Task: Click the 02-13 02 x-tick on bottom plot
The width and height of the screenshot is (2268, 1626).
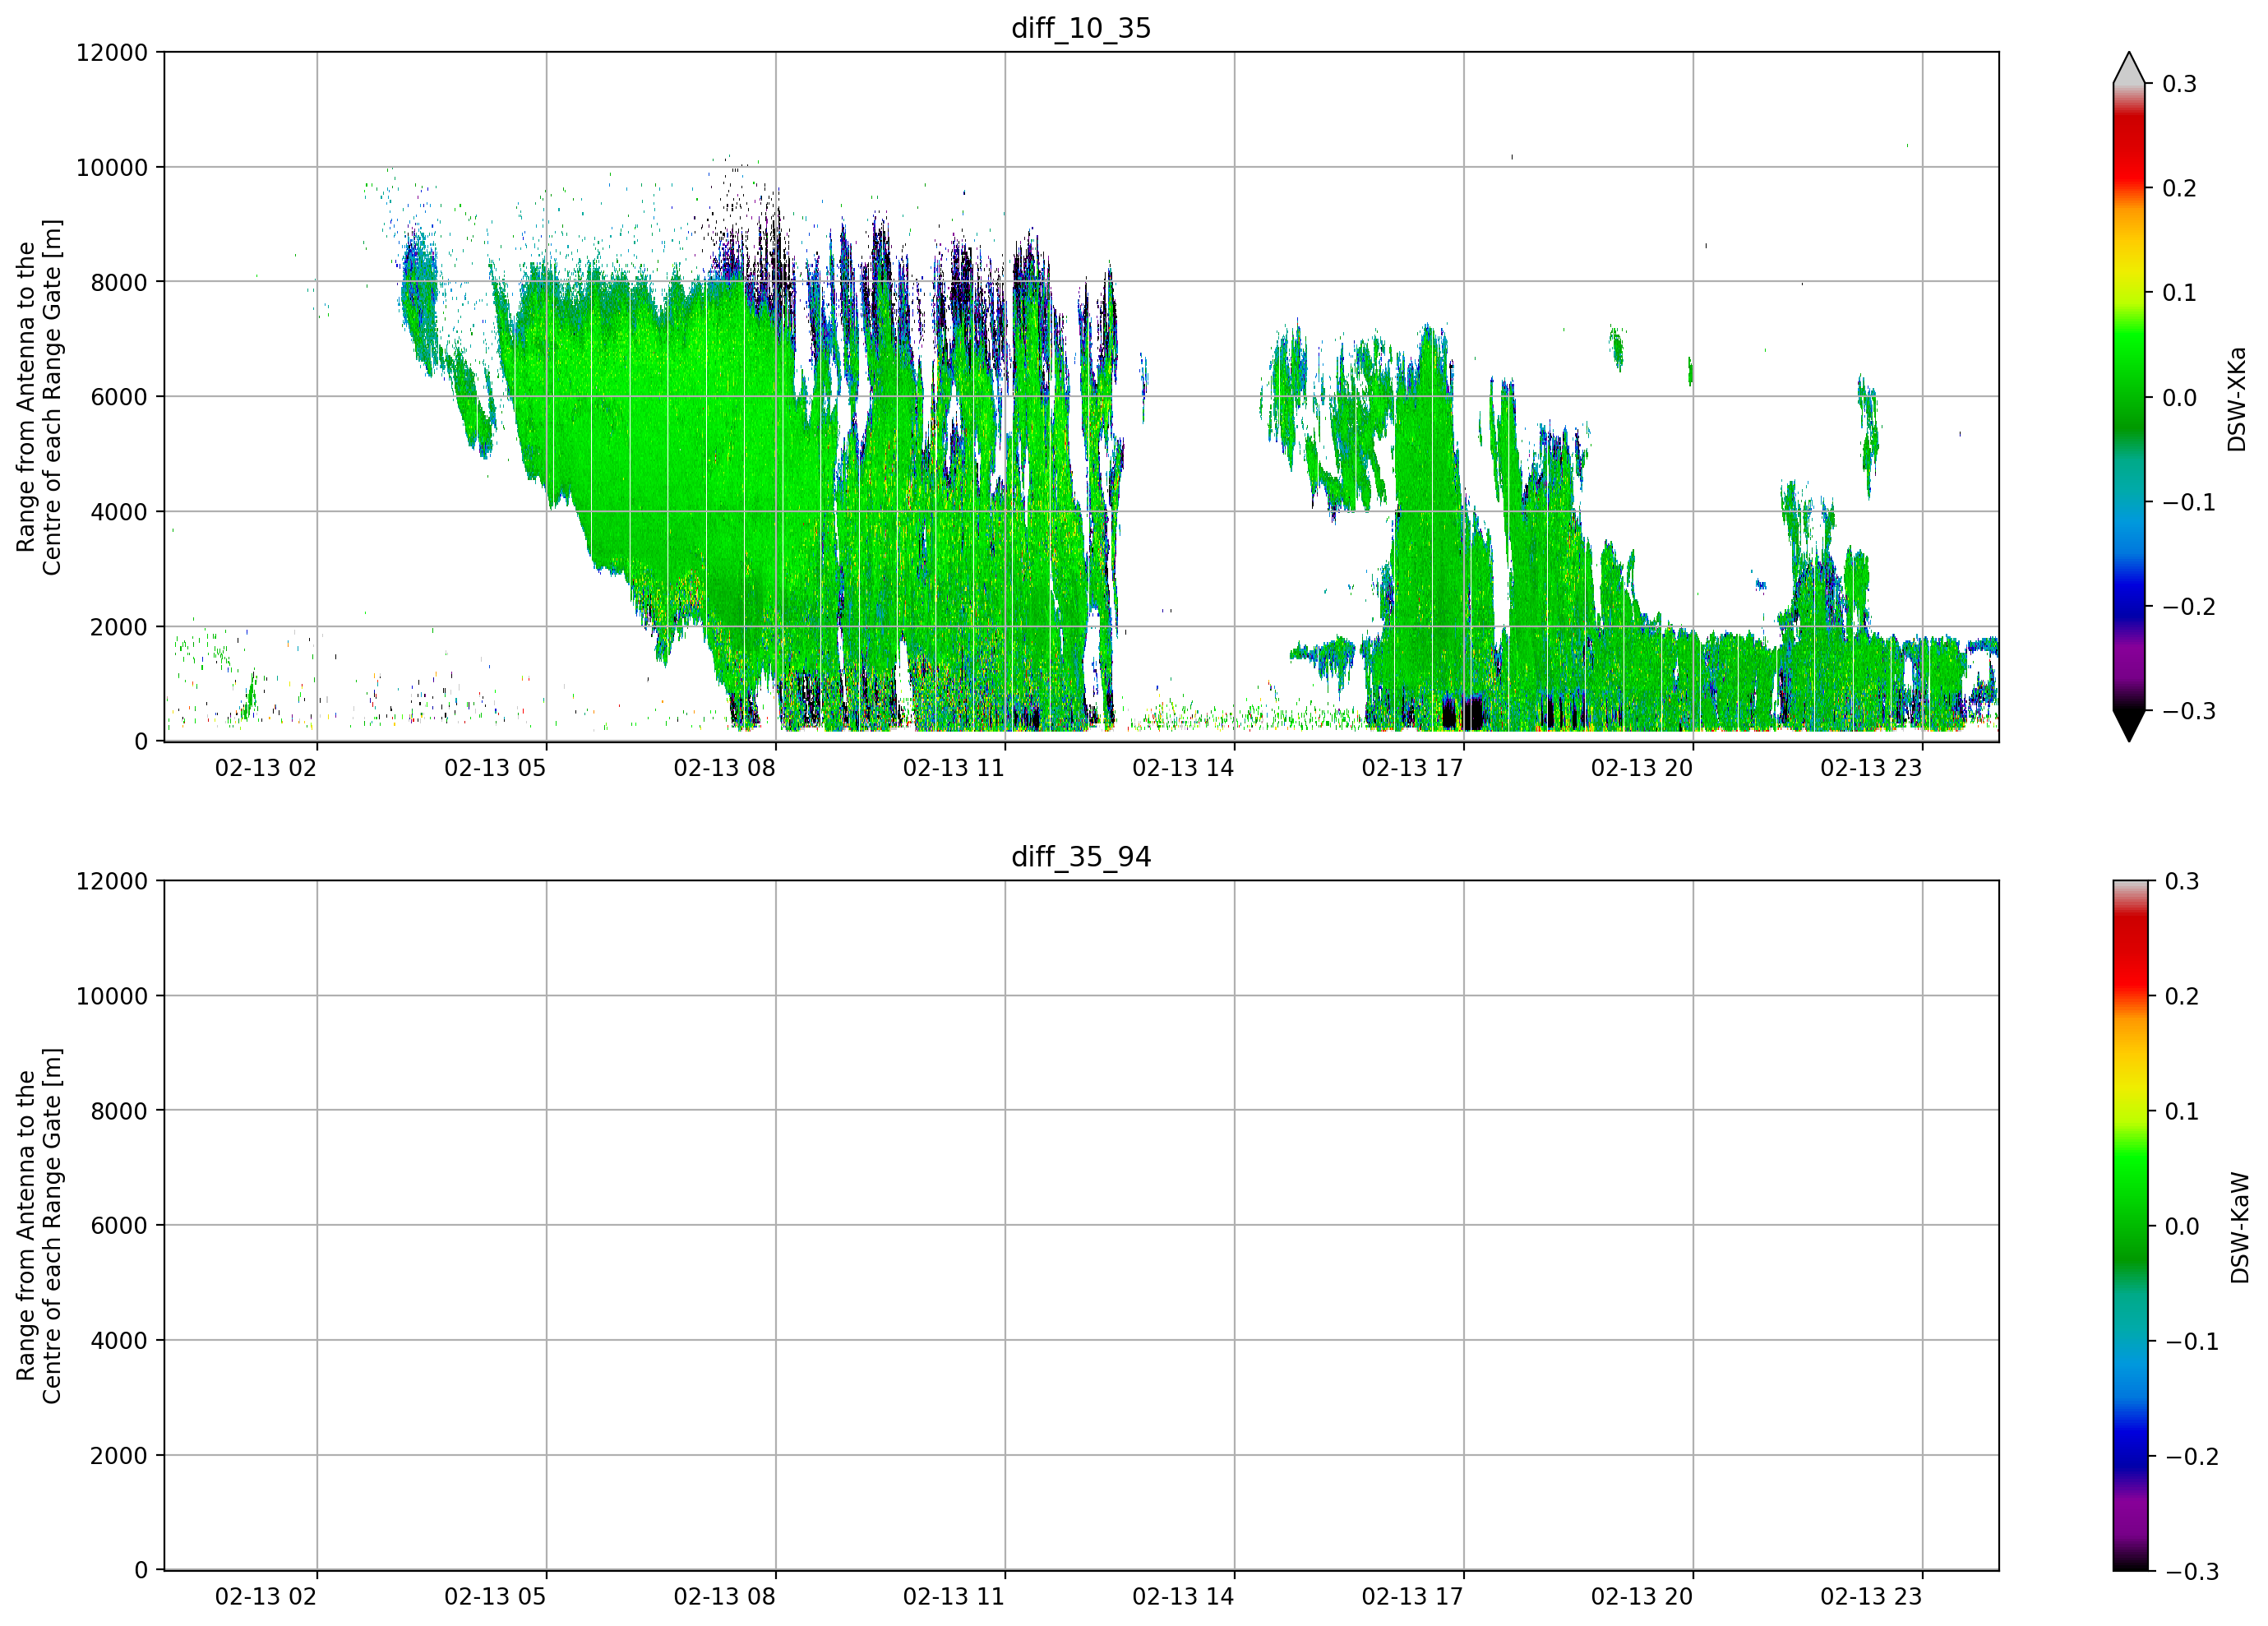Action: tap(266, 1597)
